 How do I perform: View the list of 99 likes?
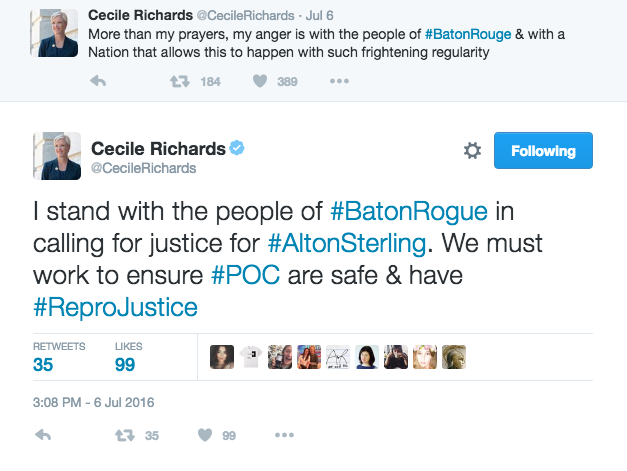(x=128, y=357)
